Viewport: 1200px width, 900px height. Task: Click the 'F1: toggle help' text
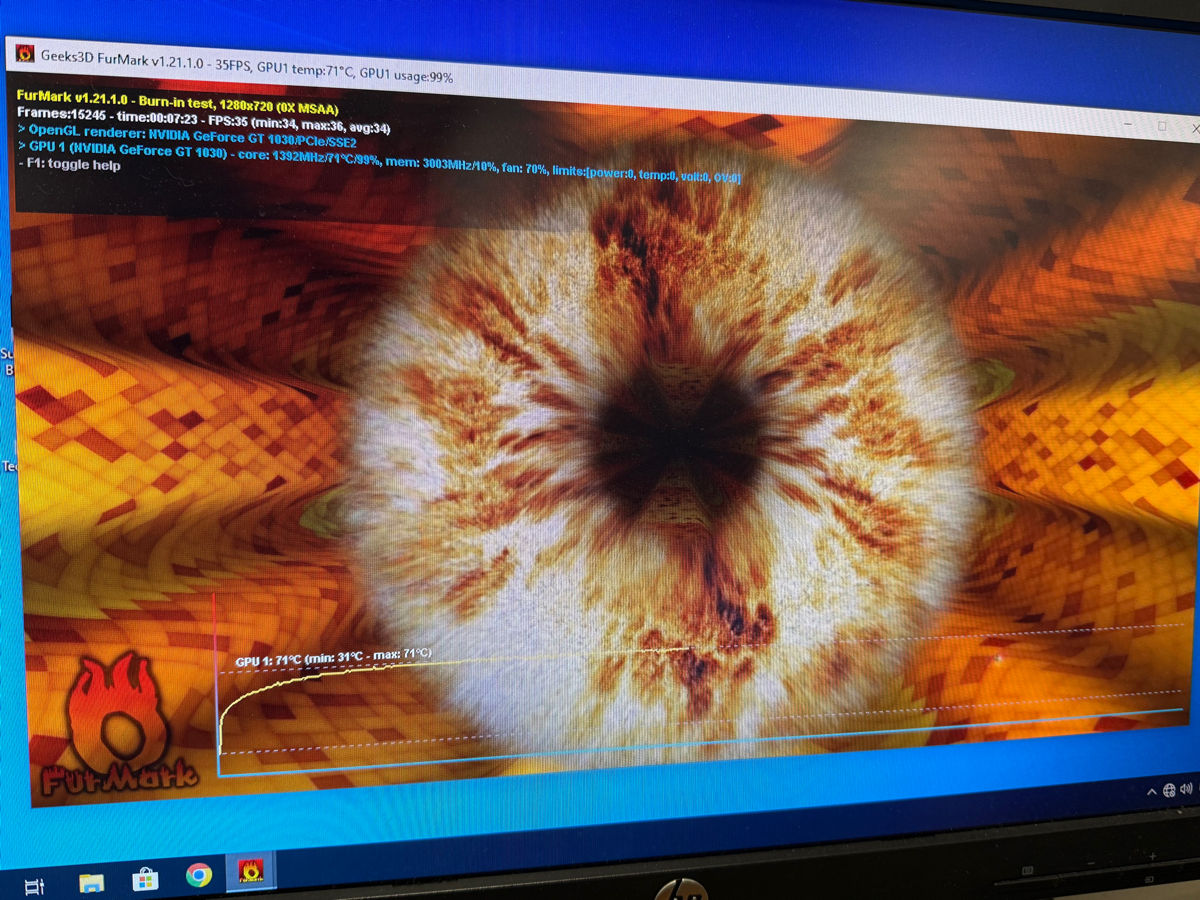pyautogui.click(x=69, y=166)
